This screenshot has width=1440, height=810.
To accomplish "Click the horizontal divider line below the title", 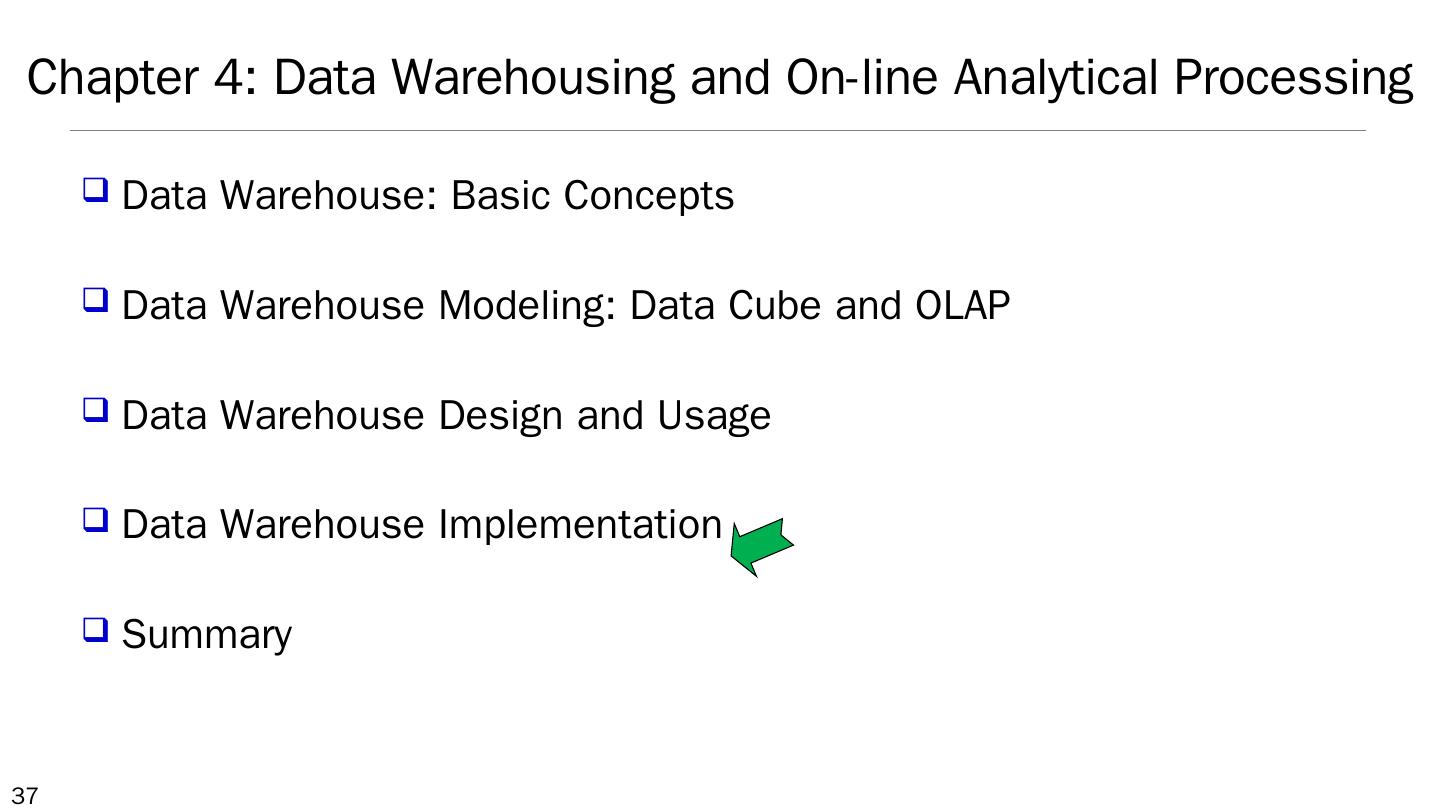I will point(717,131).
